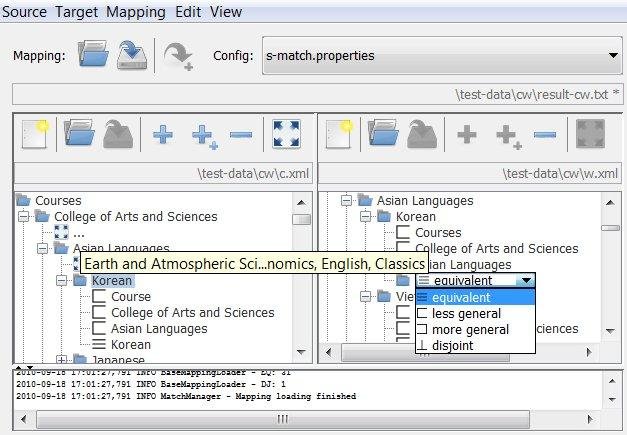Open target tree file folder icon
627x435 pixels.
[x=383, y=133]
